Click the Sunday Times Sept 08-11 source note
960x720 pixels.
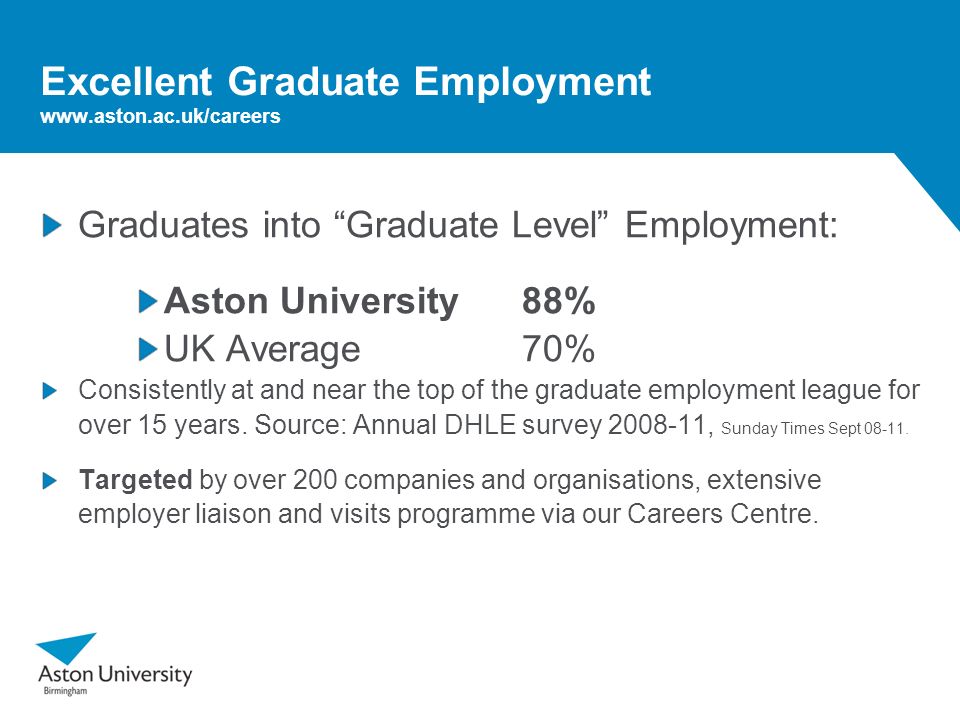(814, 429)
